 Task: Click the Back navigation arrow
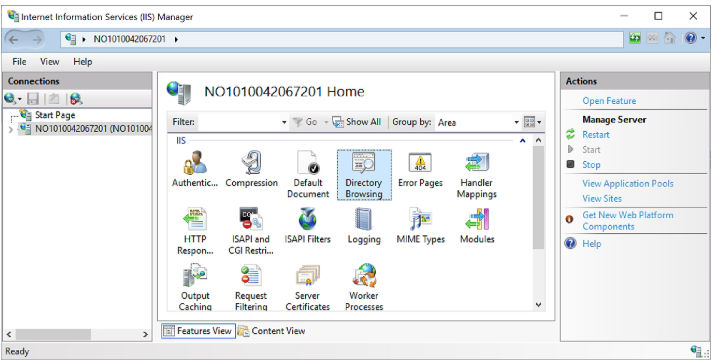point(14,40)
